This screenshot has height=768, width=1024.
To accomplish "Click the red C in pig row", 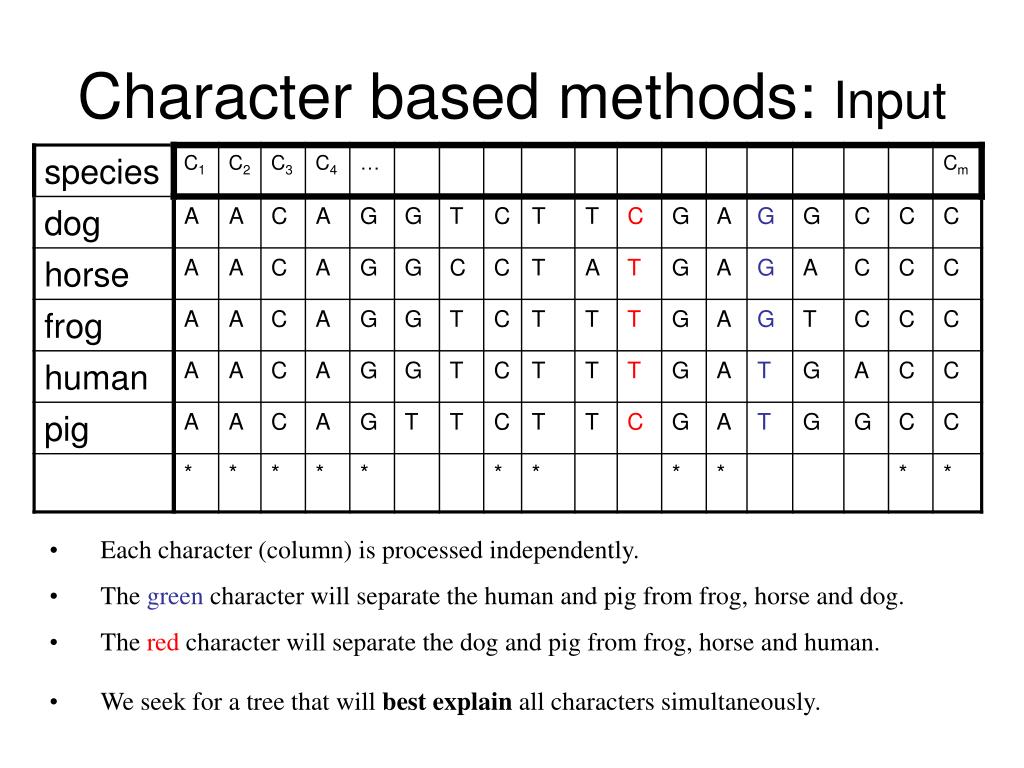I will [x=635, y=422].
